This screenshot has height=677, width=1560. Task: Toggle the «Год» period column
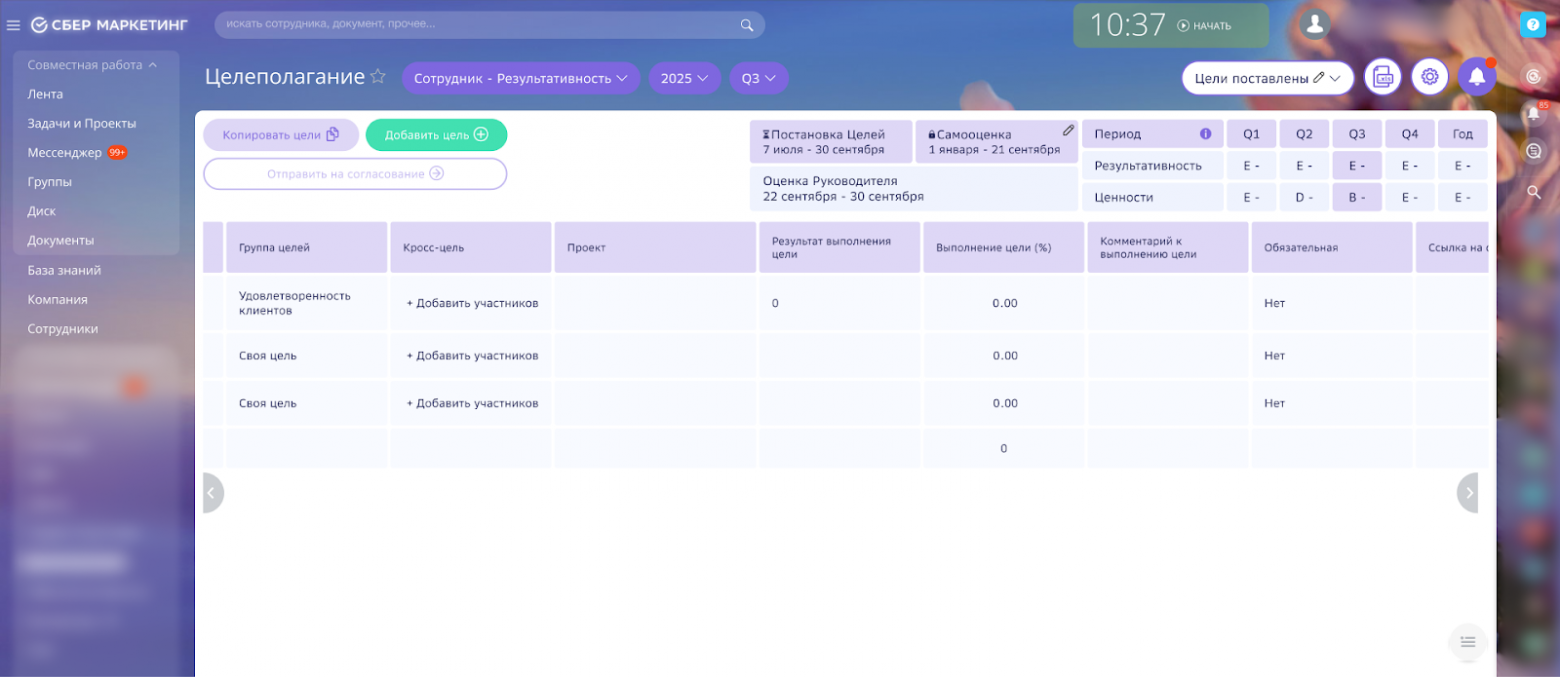click(1462, 133)
